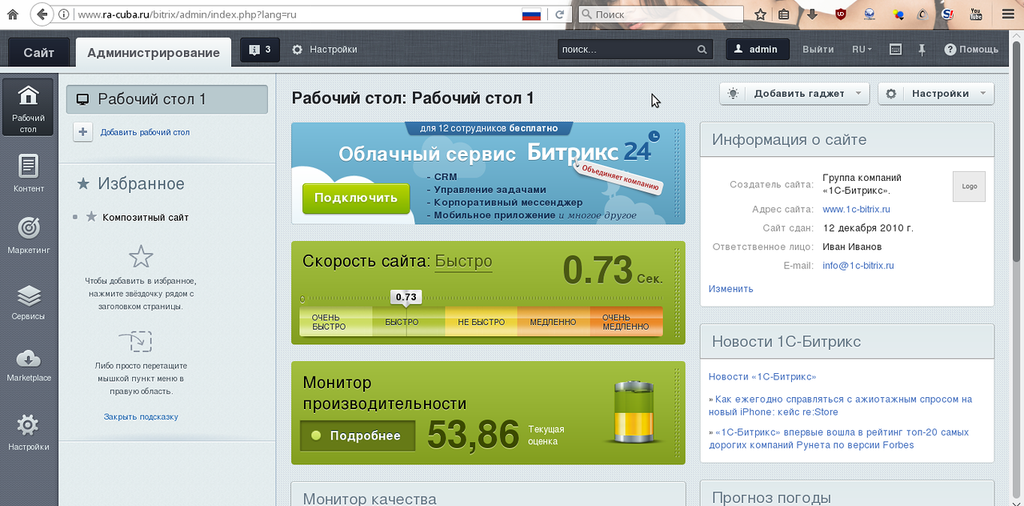The height and width of the screenshot is (506, 1024).
Task: Open the Рабочий стол sidebar section
Action: coord(28,108)
